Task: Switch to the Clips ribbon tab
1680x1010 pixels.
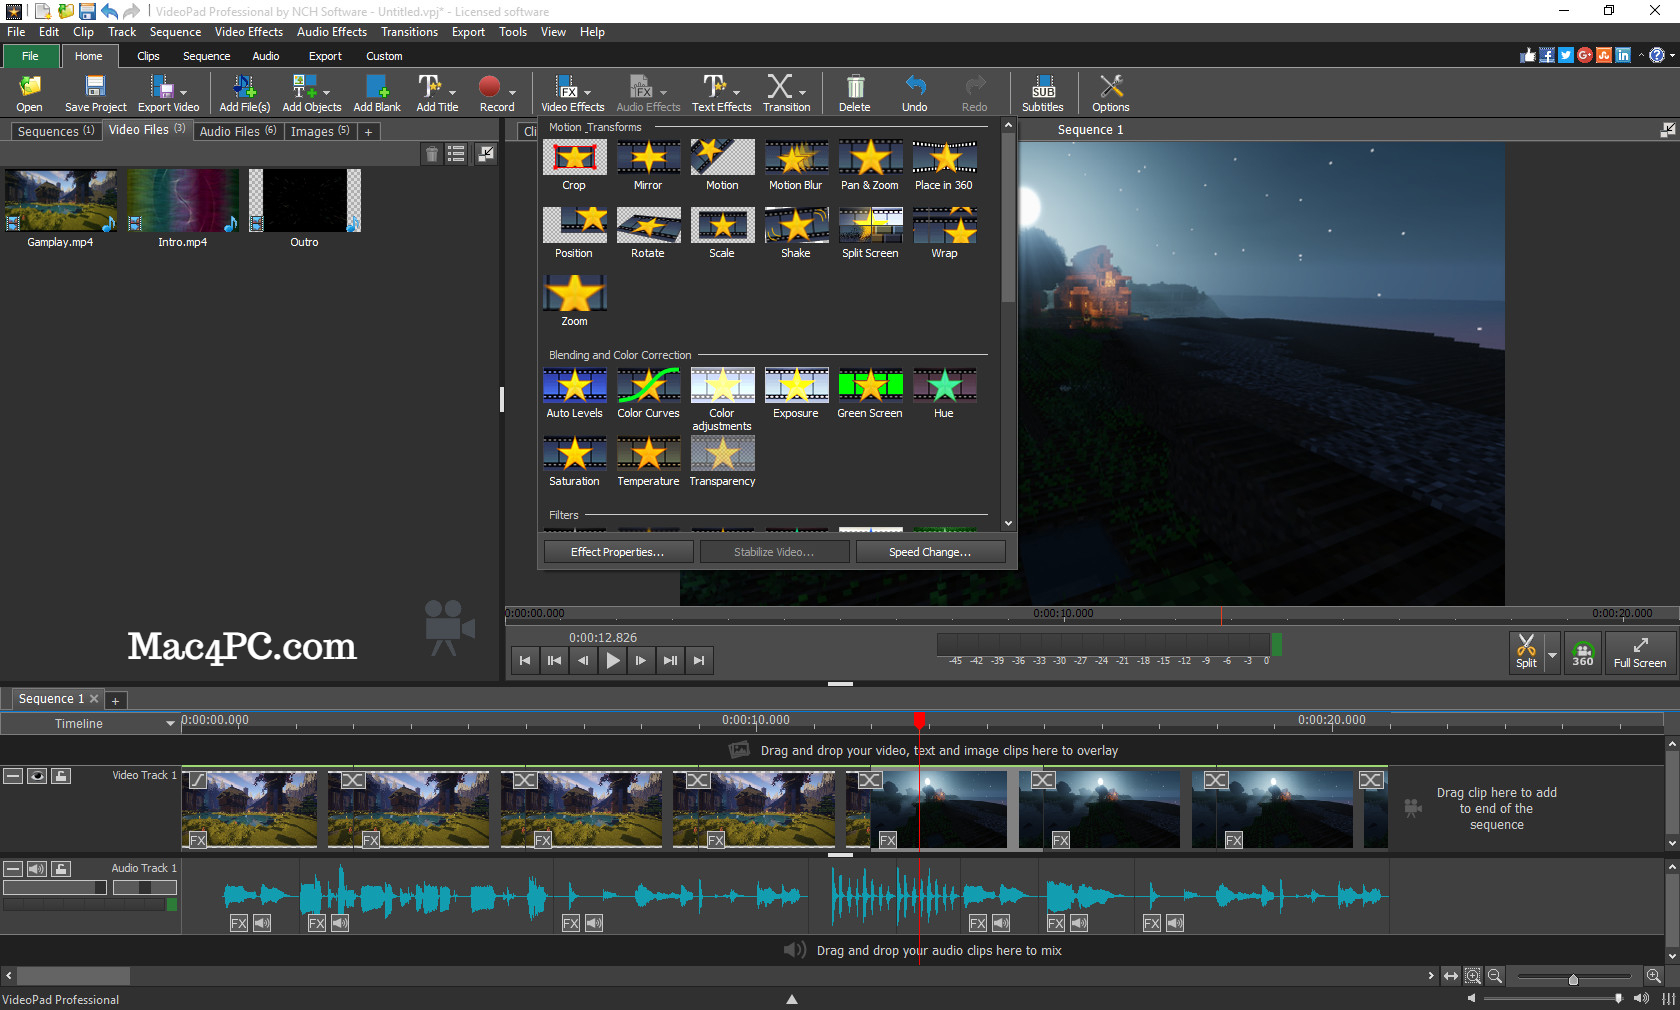Action: tap(148, 56)
